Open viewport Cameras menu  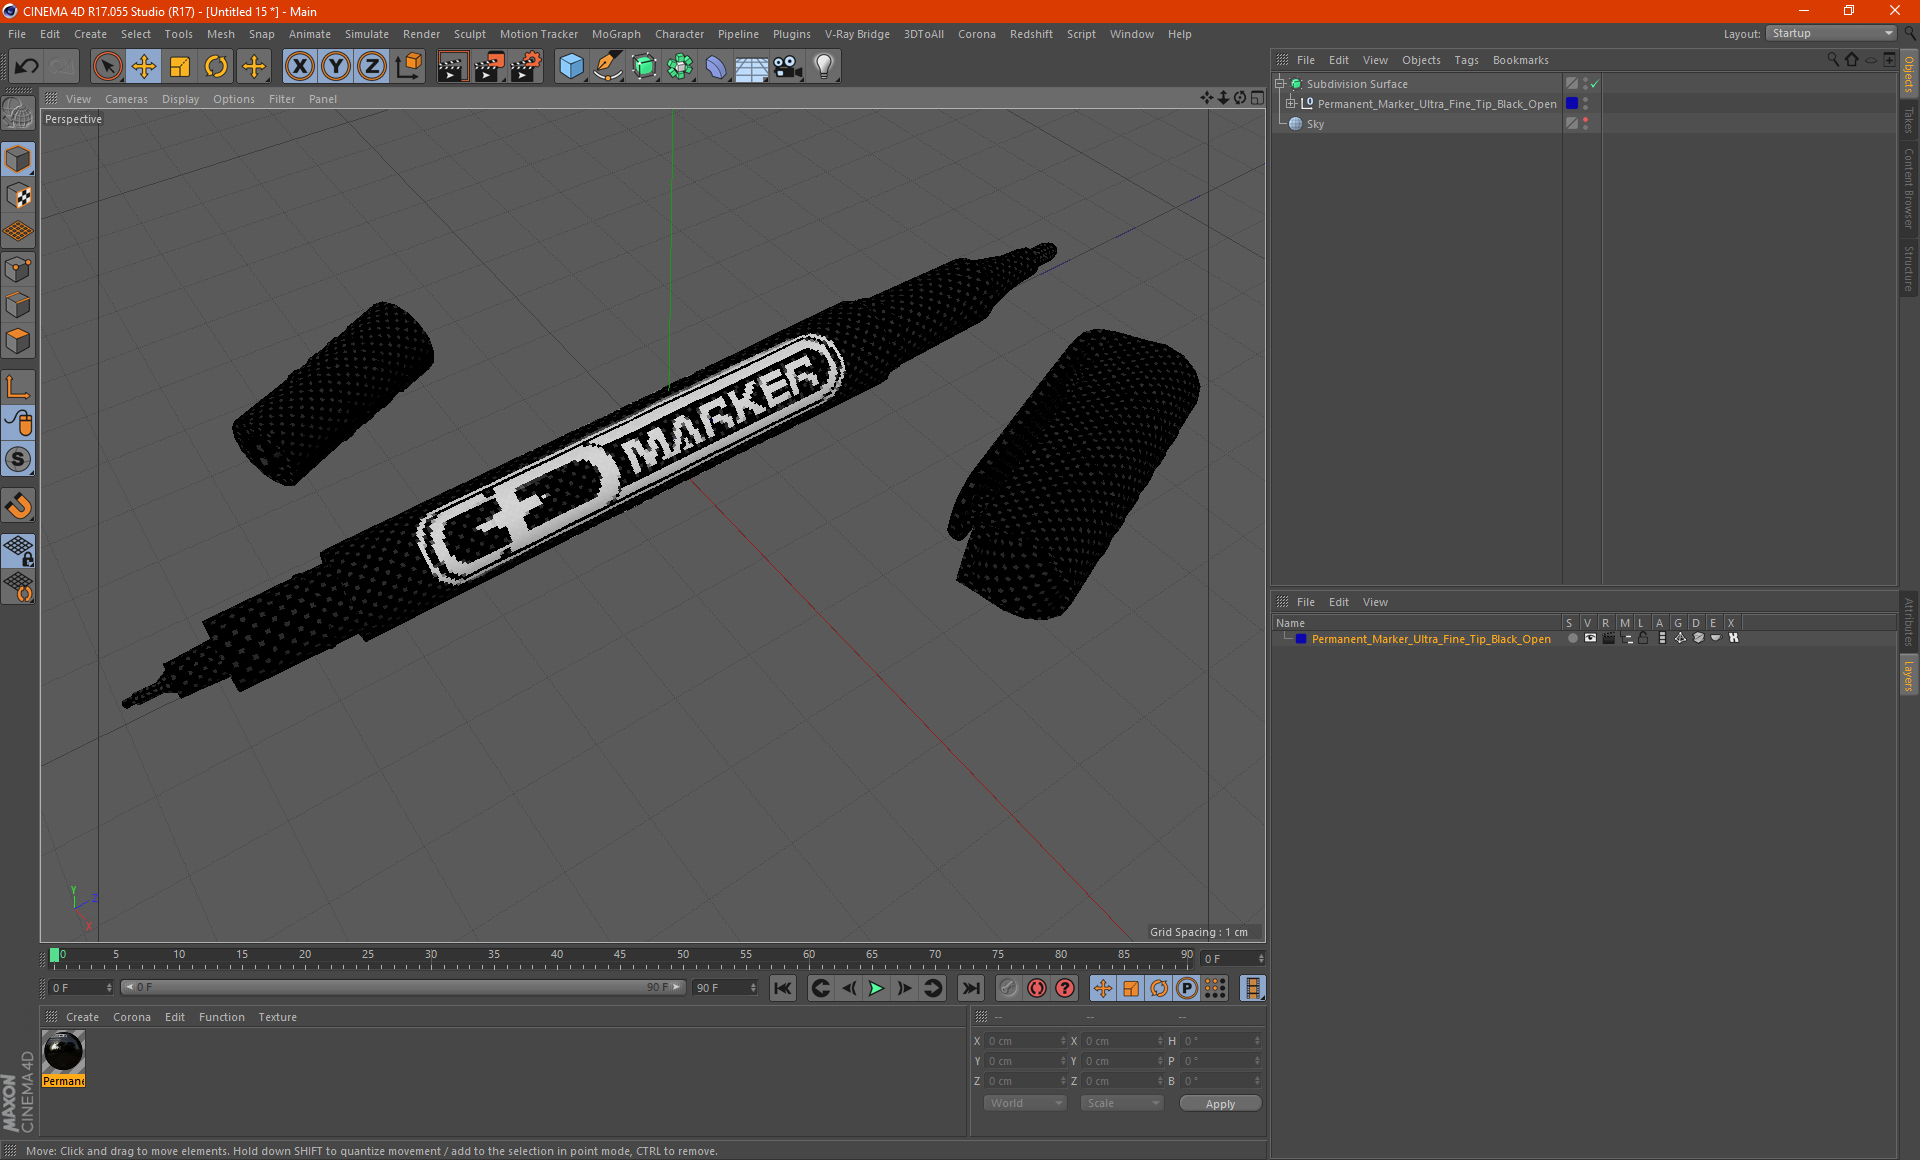pos(126,99)
